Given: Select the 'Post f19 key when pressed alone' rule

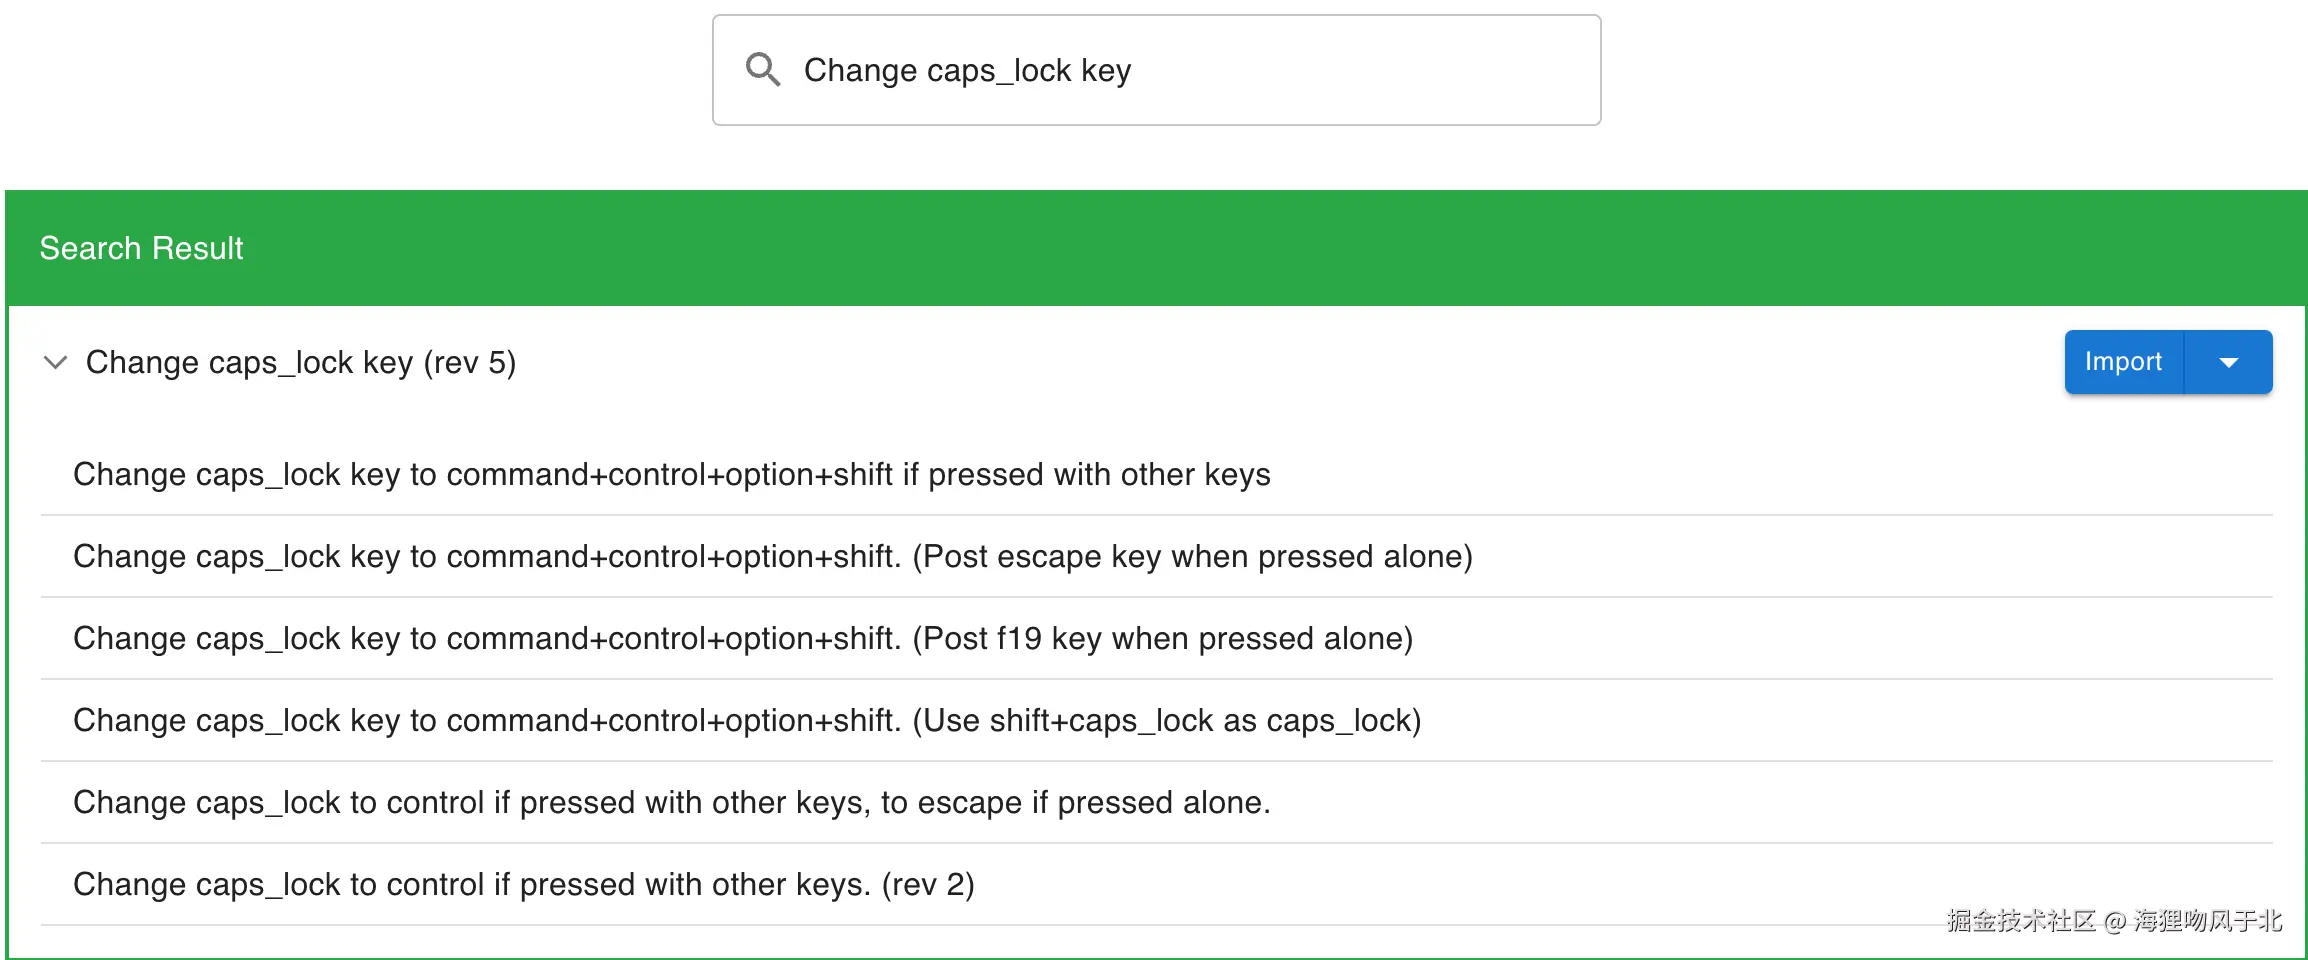Looking at the screenshot, I should 742,638.
